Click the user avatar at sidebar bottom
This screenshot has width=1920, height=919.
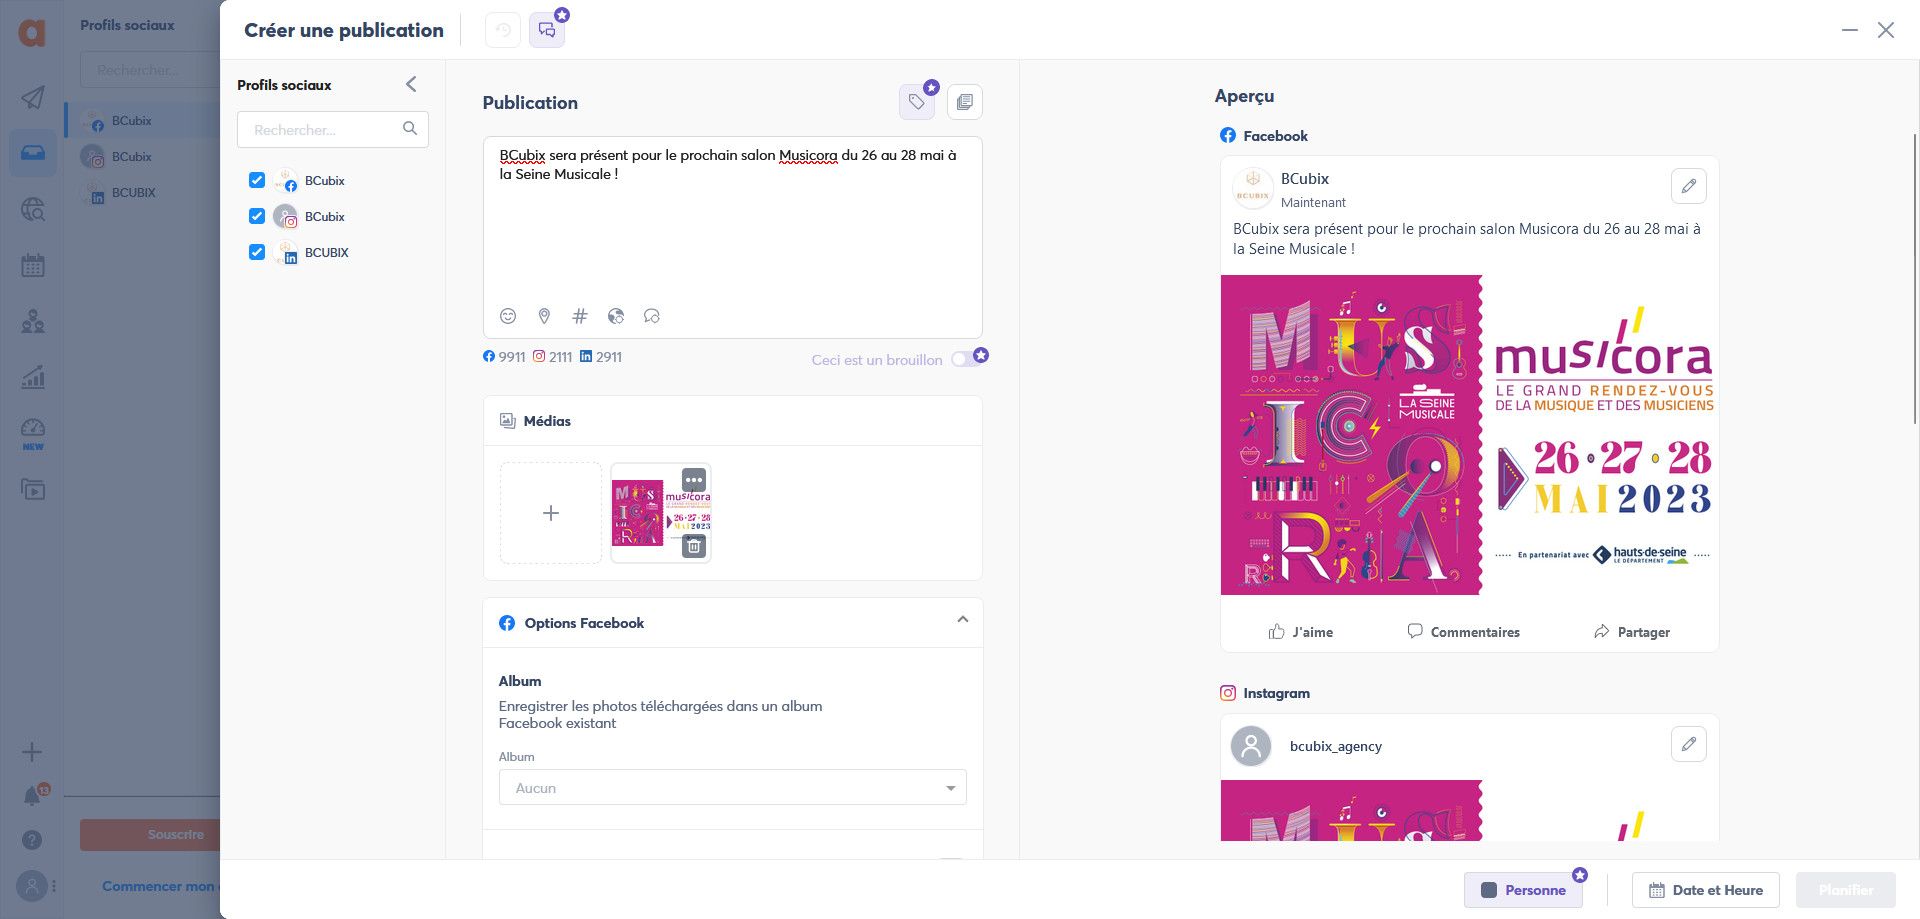[x=32, y=886]
